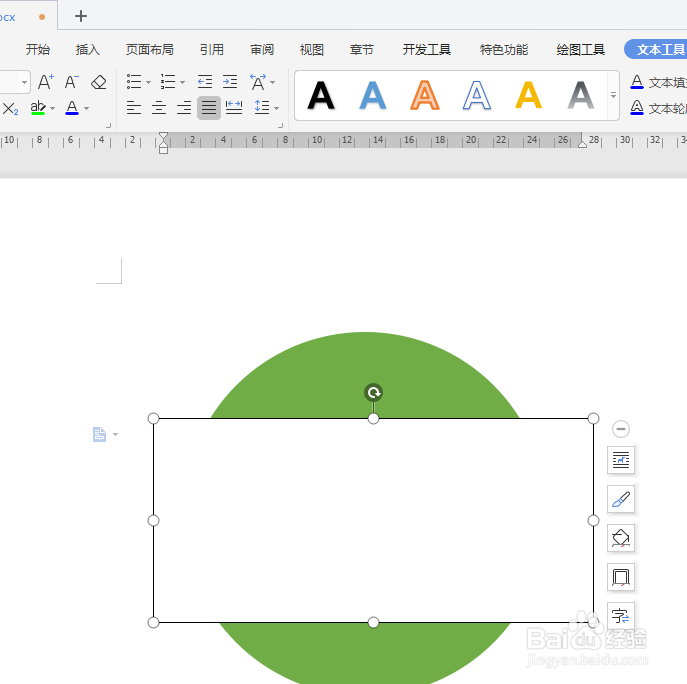Center align text

point(159,107)
